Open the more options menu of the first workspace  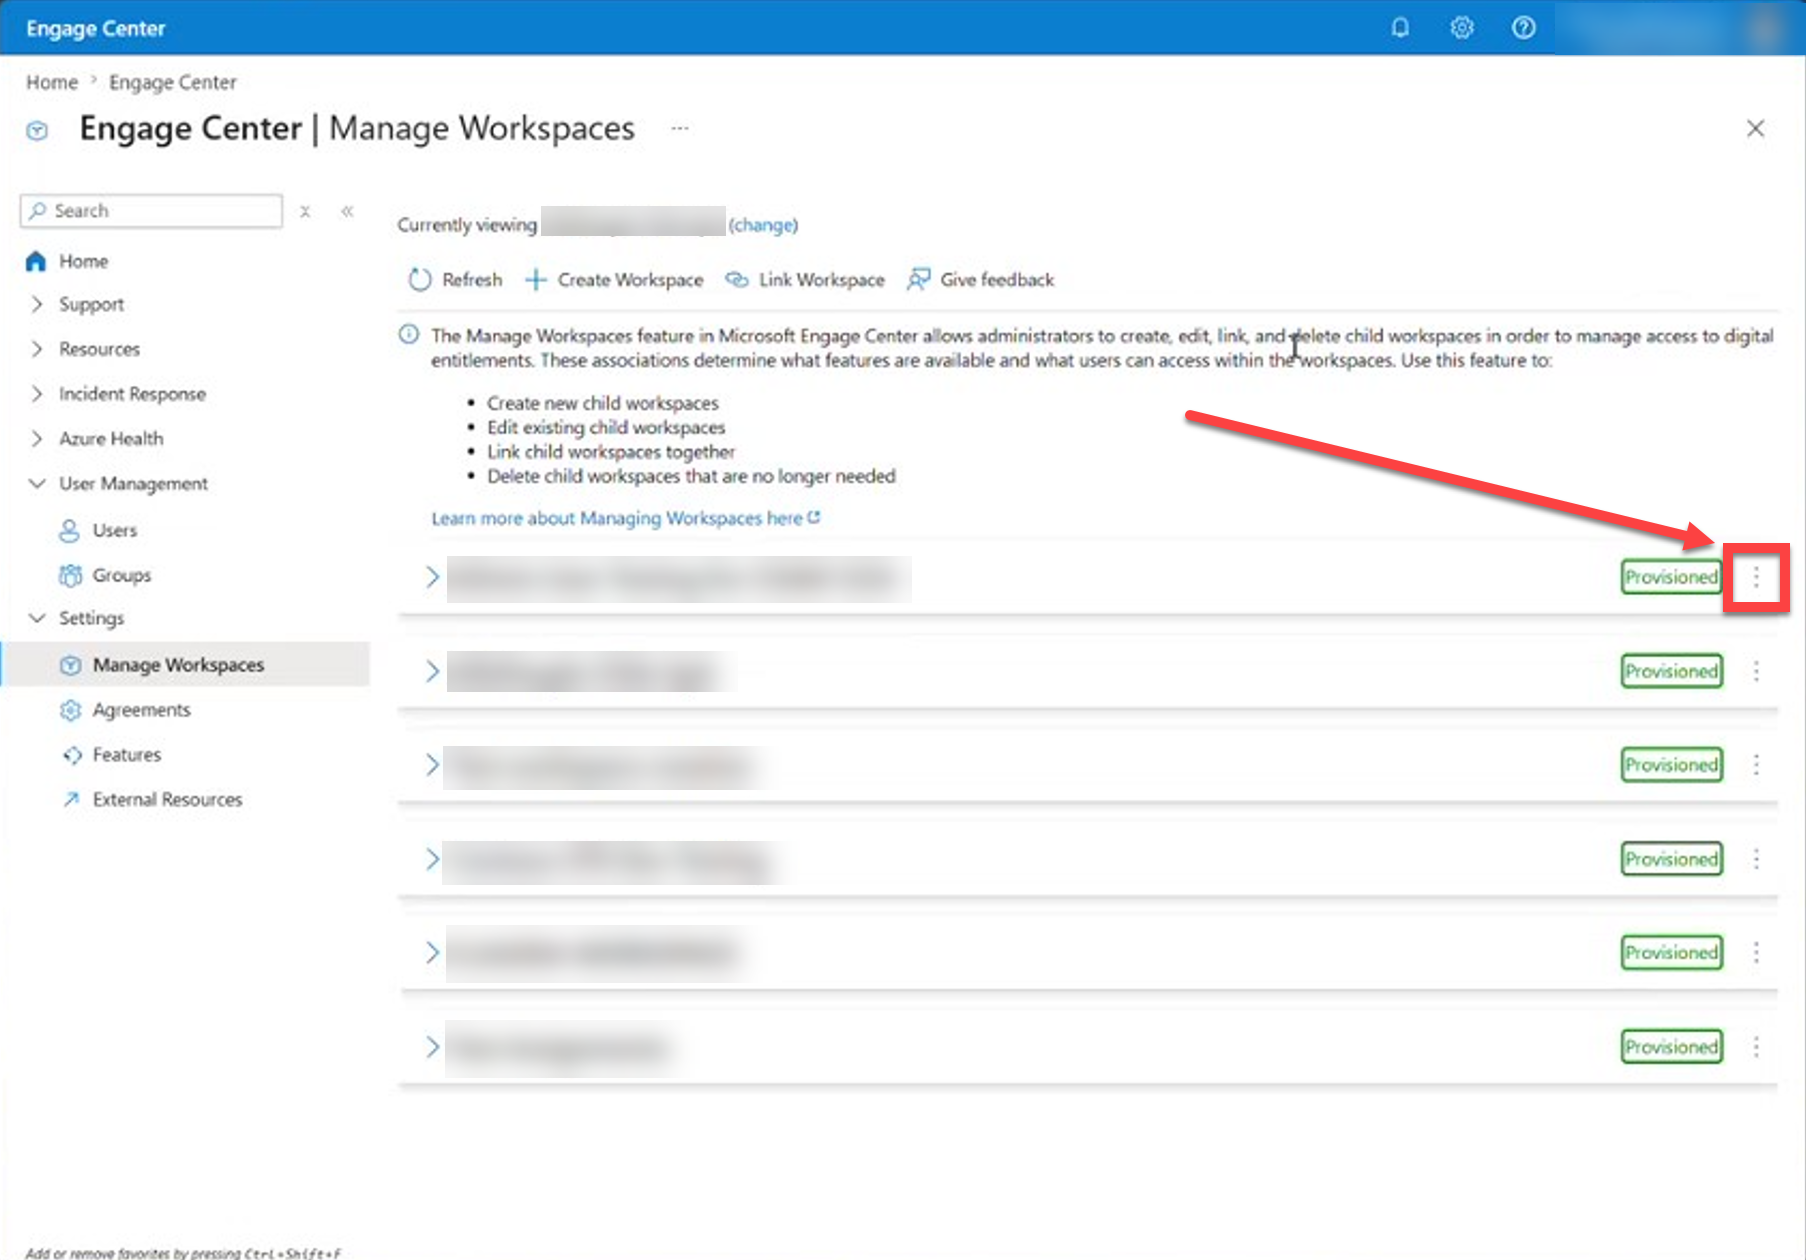click(1756, 577)
